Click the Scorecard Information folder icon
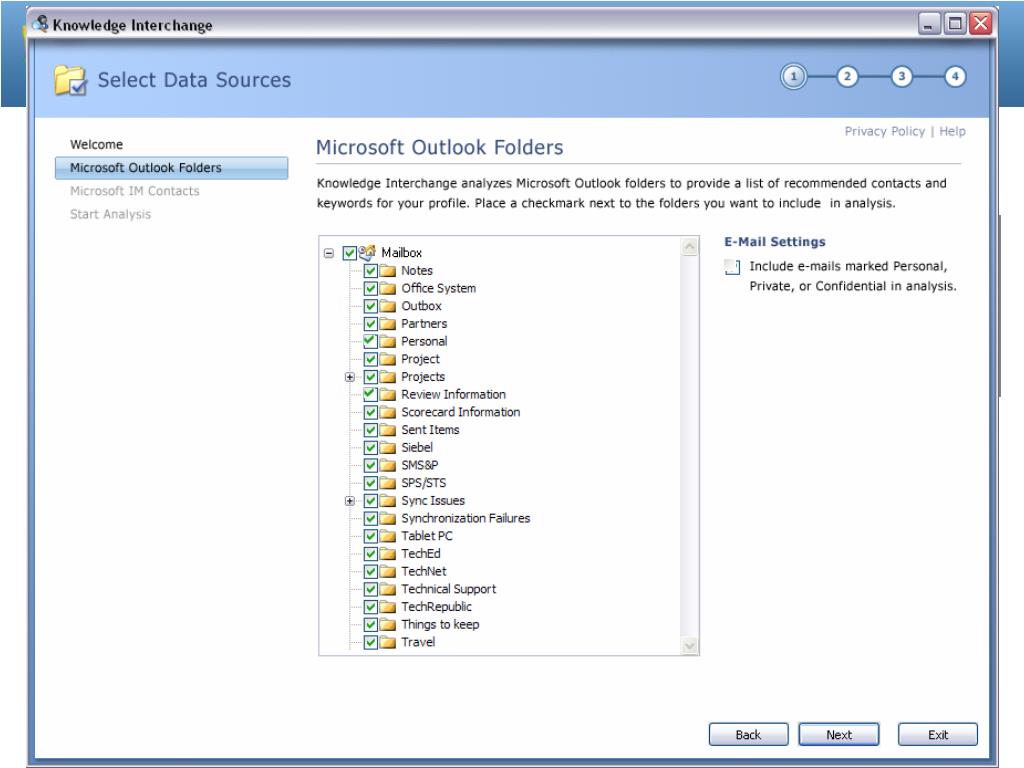This screenshot has height=768, width=1024. point(388,412)
